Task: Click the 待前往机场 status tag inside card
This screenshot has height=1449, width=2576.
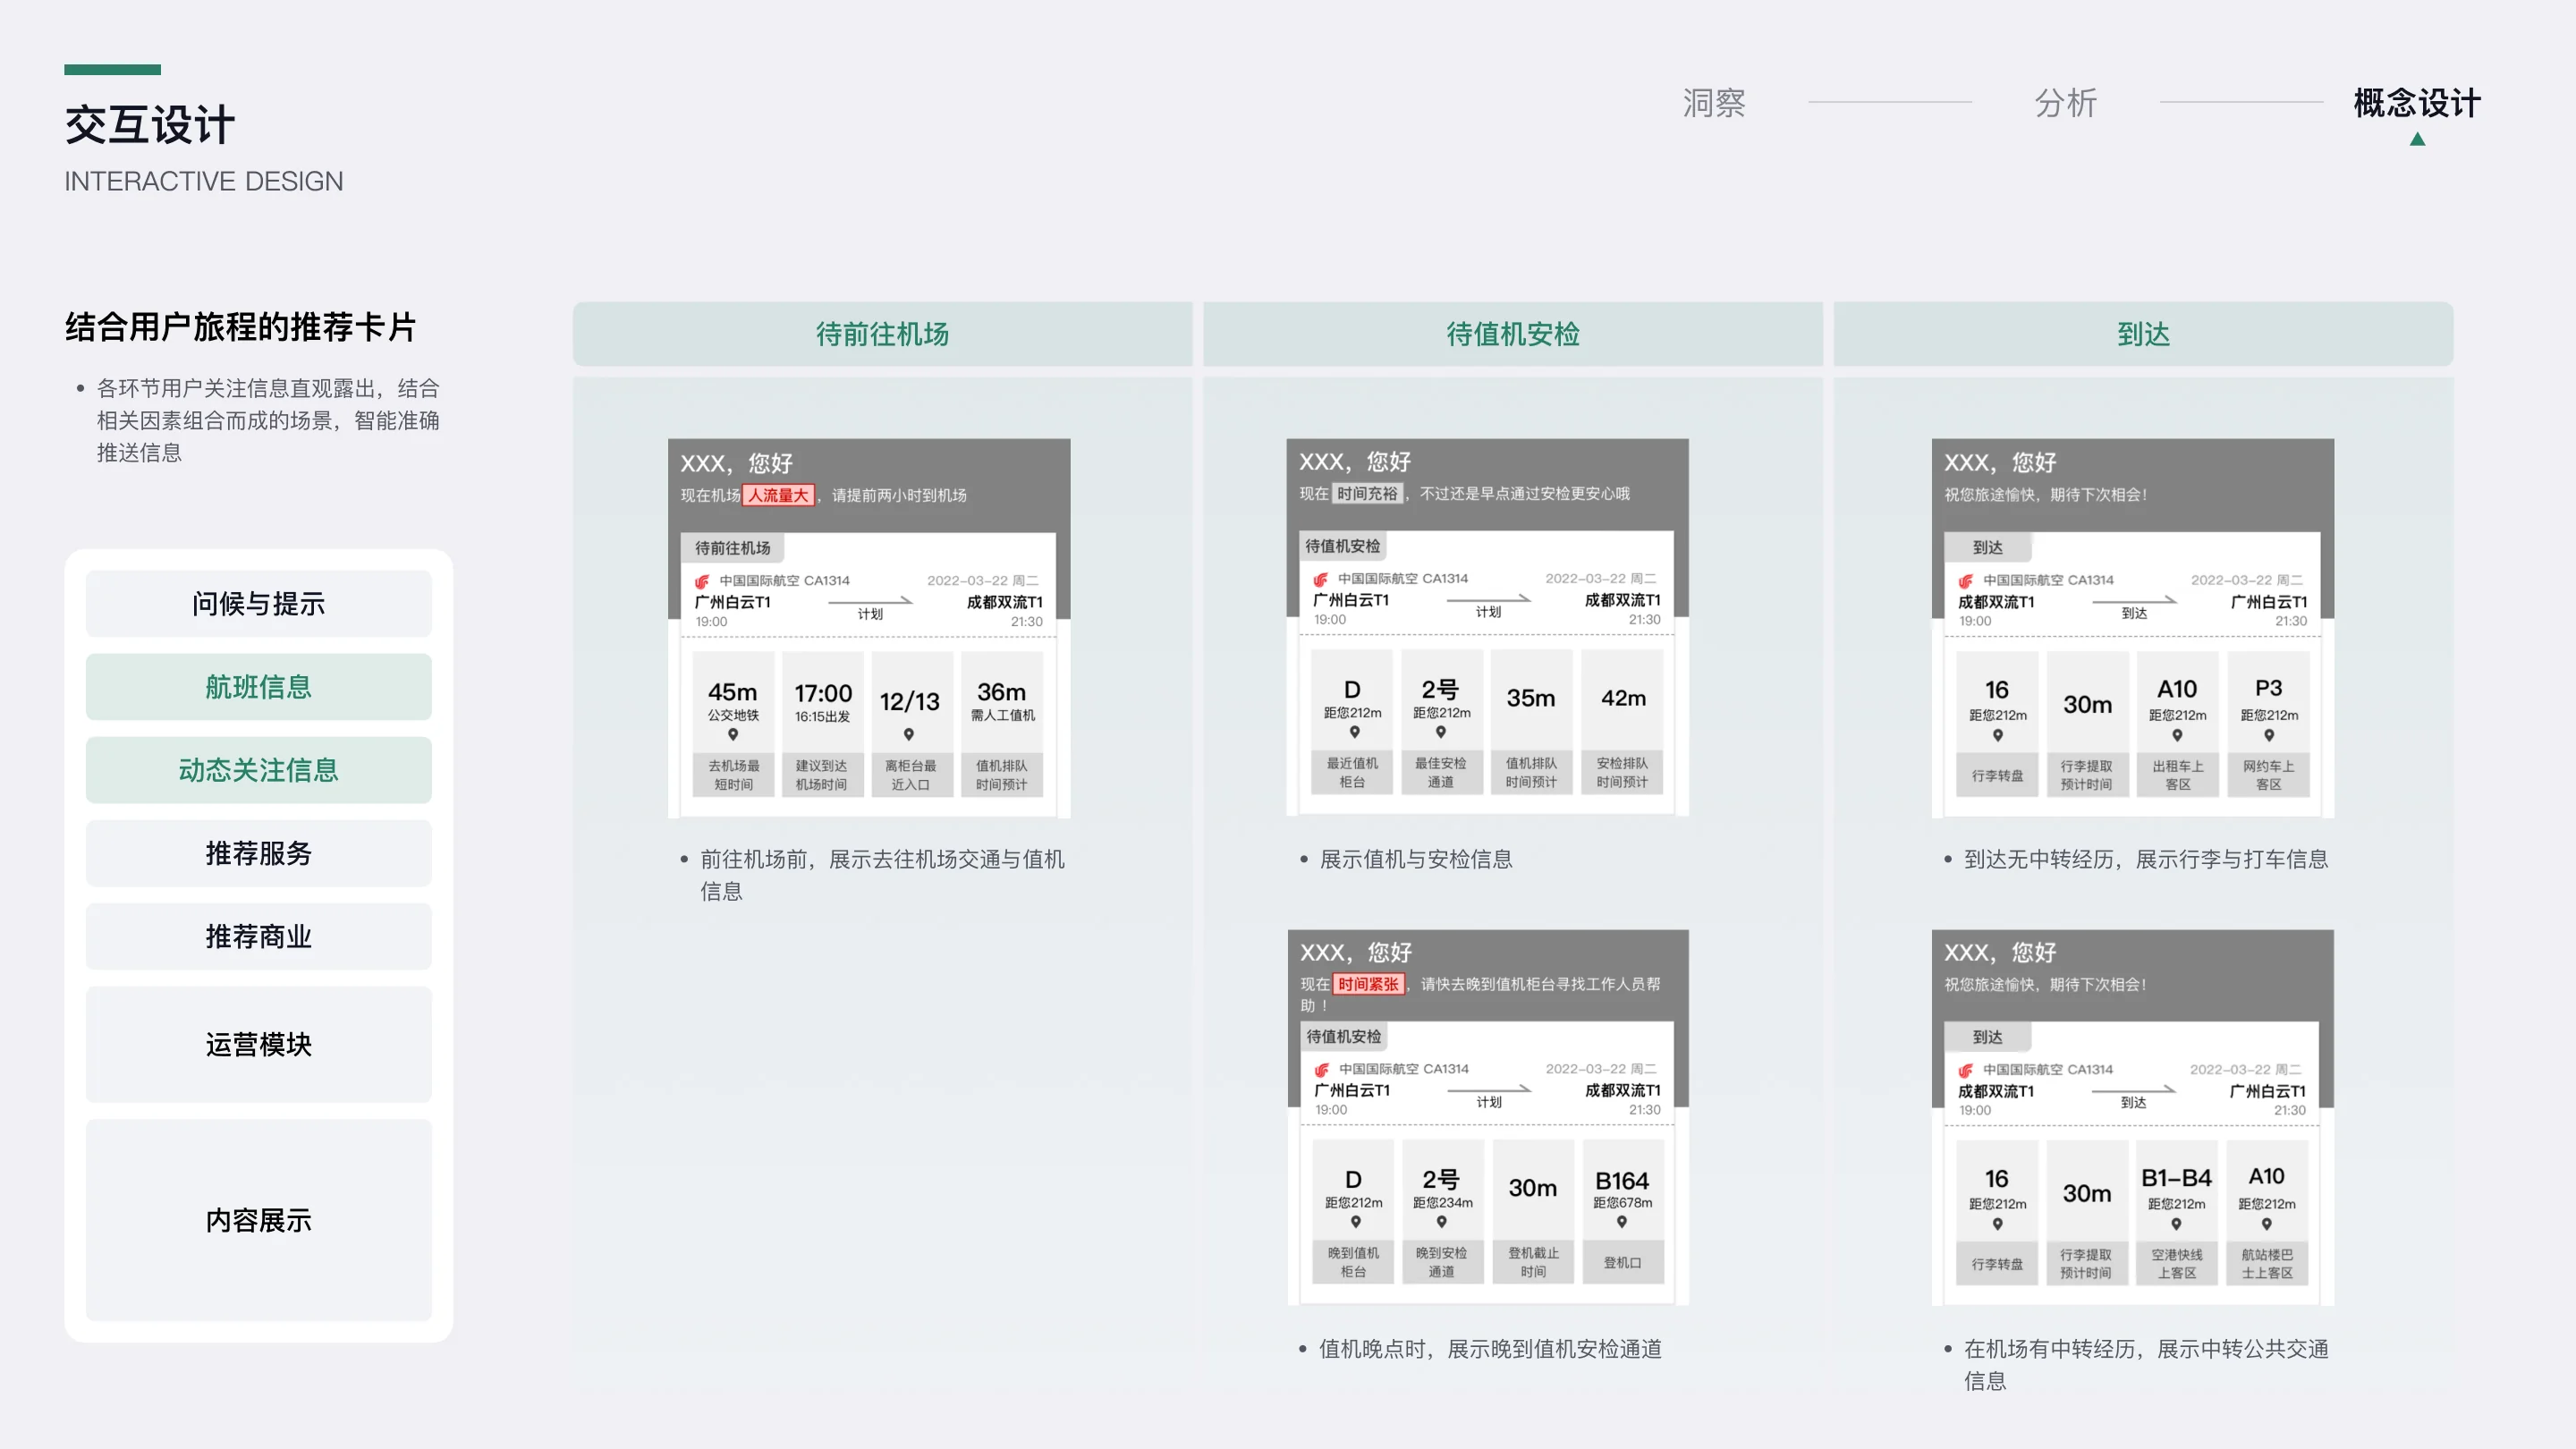Action: tap(733, 548)
